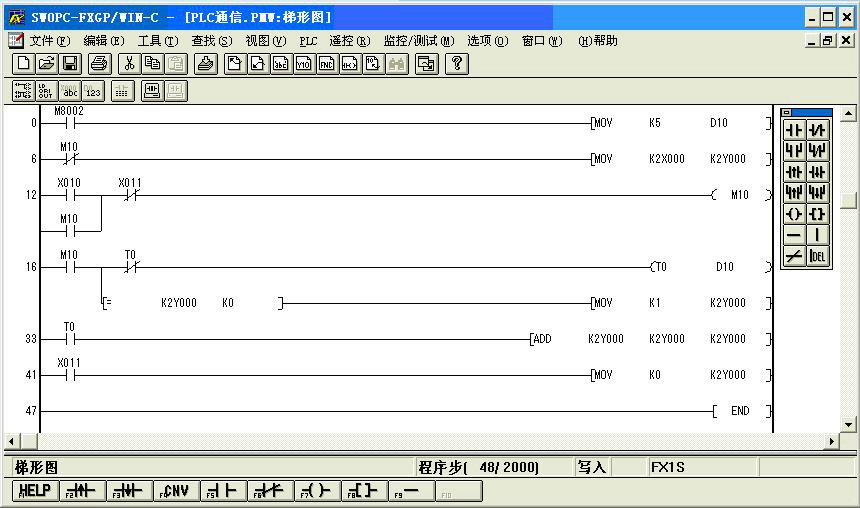The height and width of the screenshot is (508, 860).
Task: Toggle the ladder diagram view button
Action: coord(22,91)
